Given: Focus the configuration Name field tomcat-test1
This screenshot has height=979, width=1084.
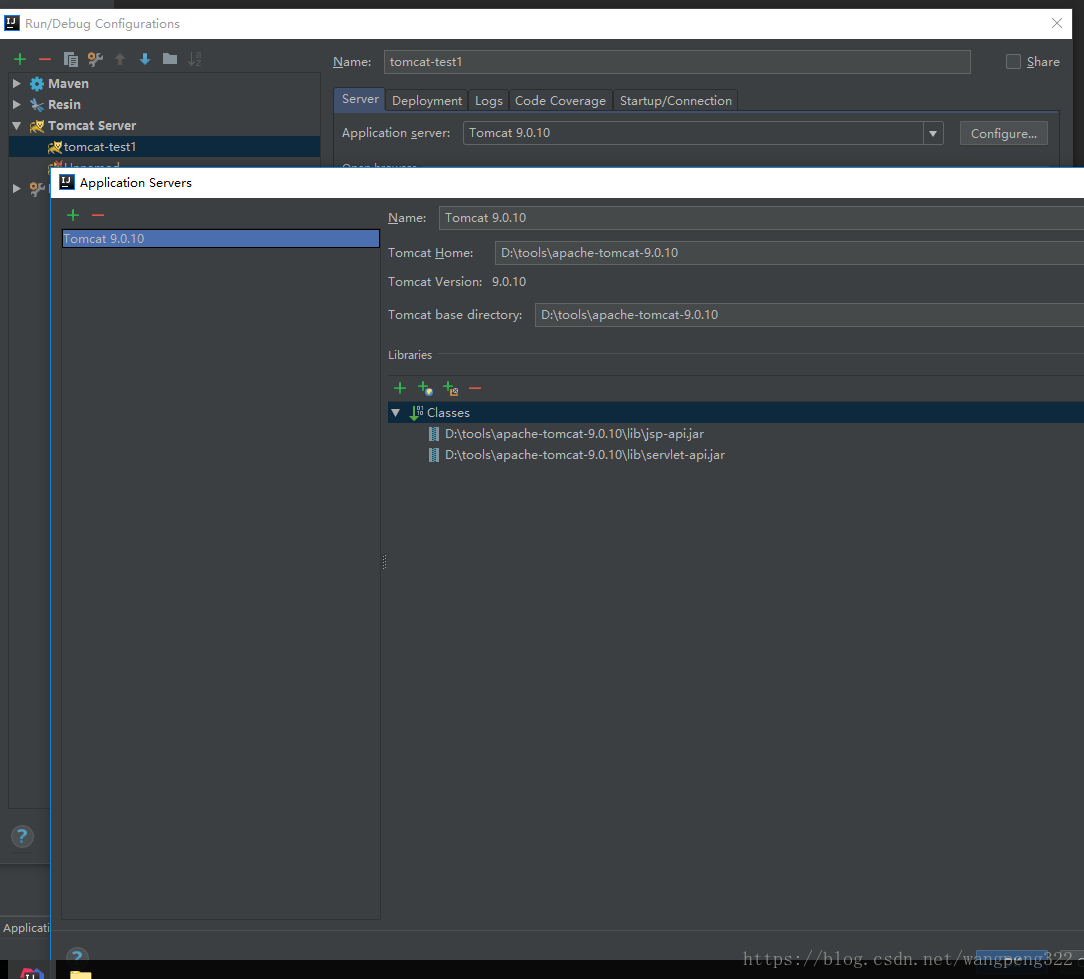Looking at the screenshot, I should (677, 62).
